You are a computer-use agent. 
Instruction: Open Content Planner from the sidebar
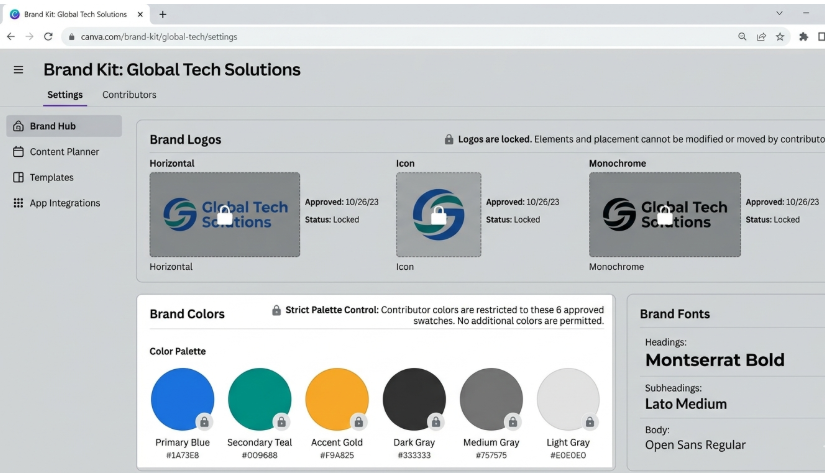(x=64, y=152)
